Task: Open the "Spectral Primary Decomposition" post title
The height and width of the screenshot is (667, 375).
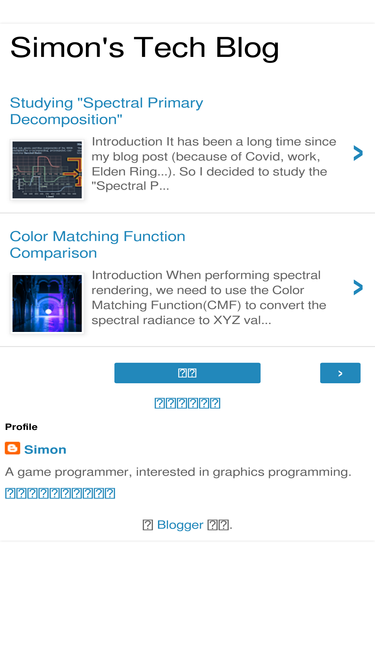Action: click(106, 111)
